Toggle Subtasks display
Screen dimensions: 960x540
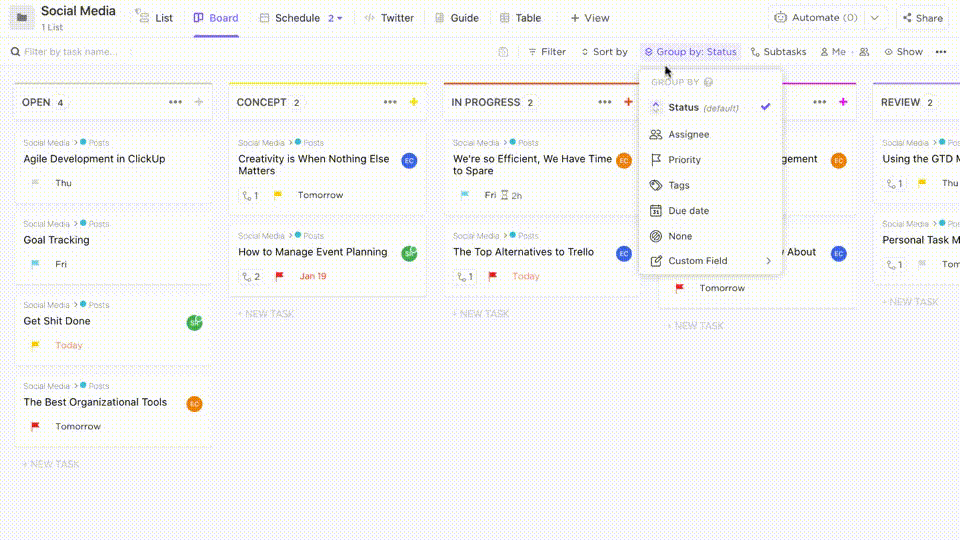778,51
